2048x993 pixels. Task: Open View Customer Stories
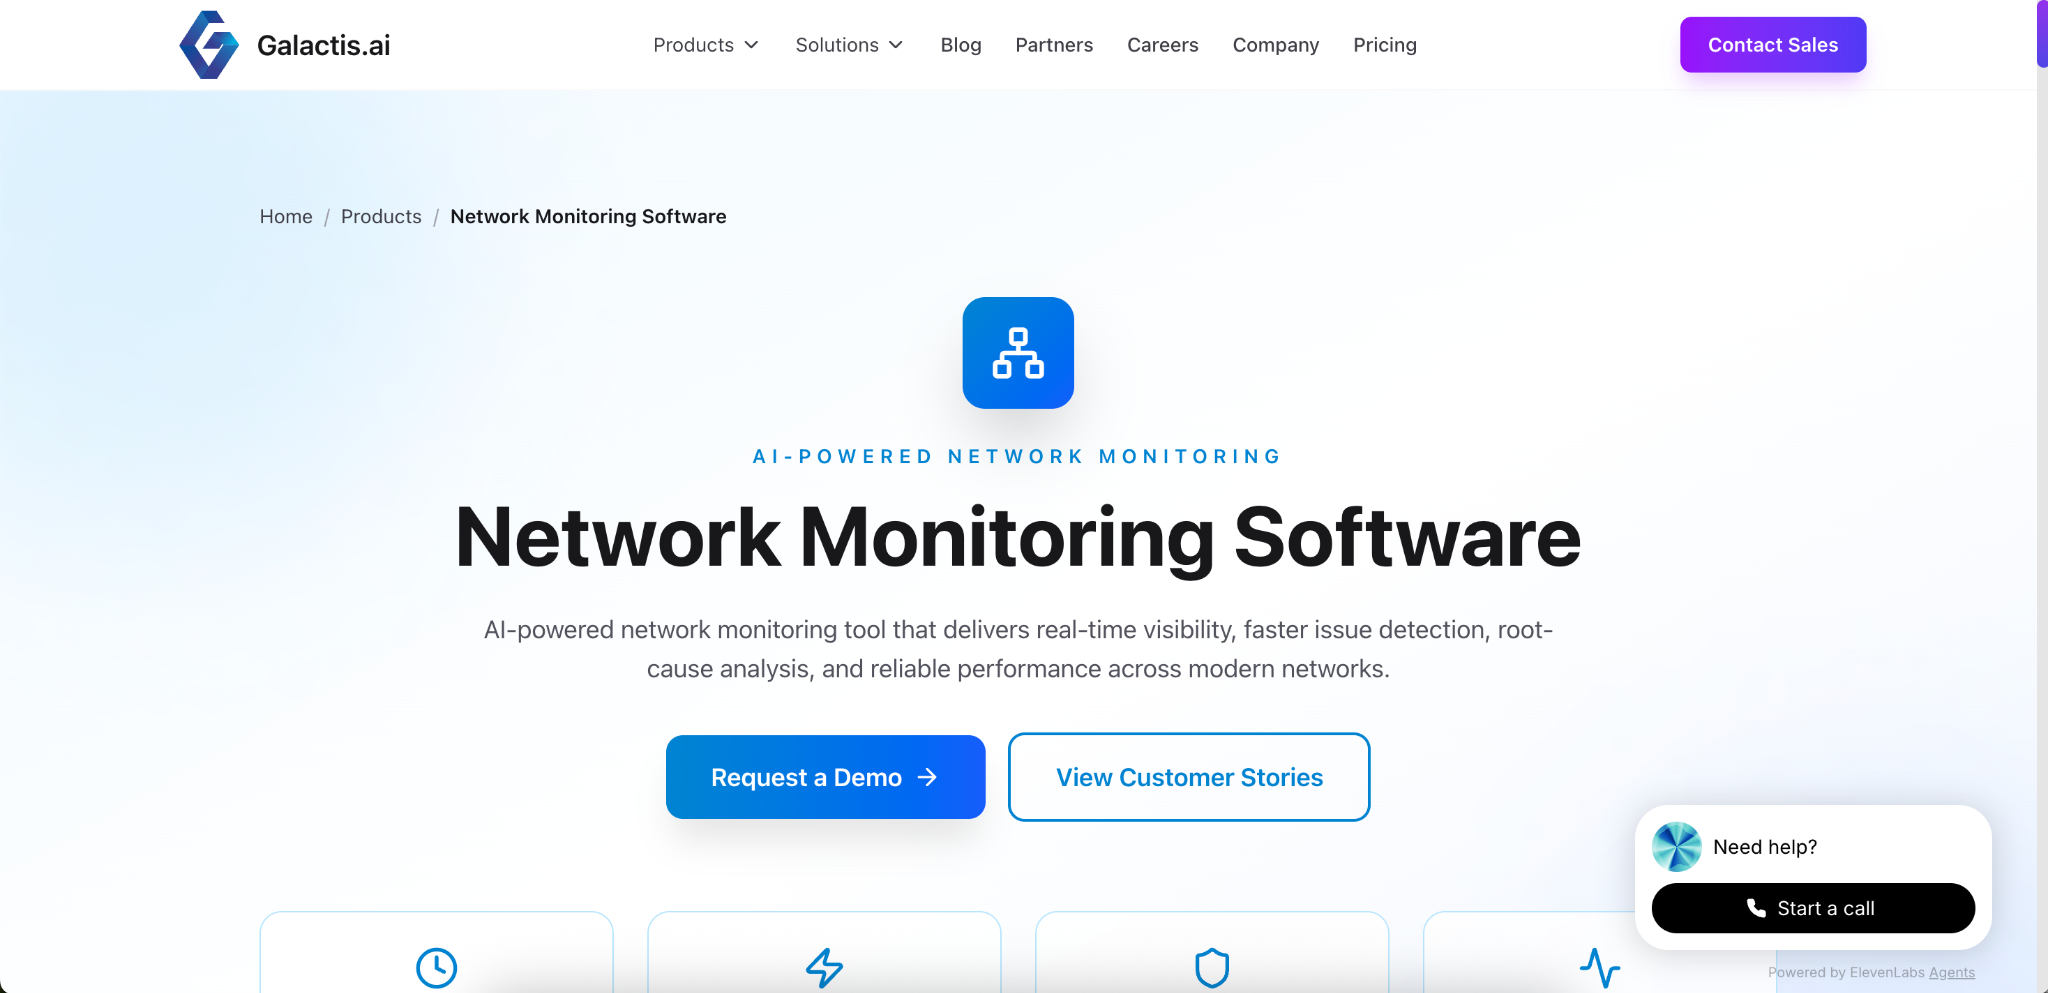click(x=1189, y=777)
